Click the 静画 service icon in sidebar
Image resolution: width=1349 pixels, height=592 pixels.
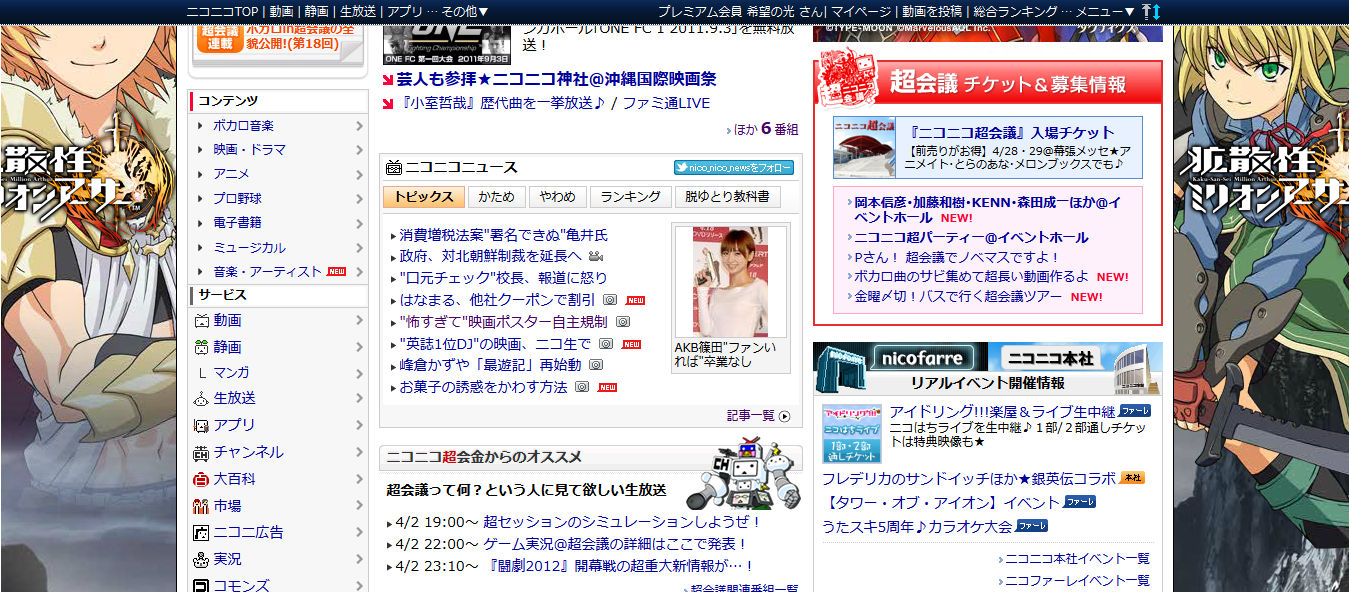point(201,347)
